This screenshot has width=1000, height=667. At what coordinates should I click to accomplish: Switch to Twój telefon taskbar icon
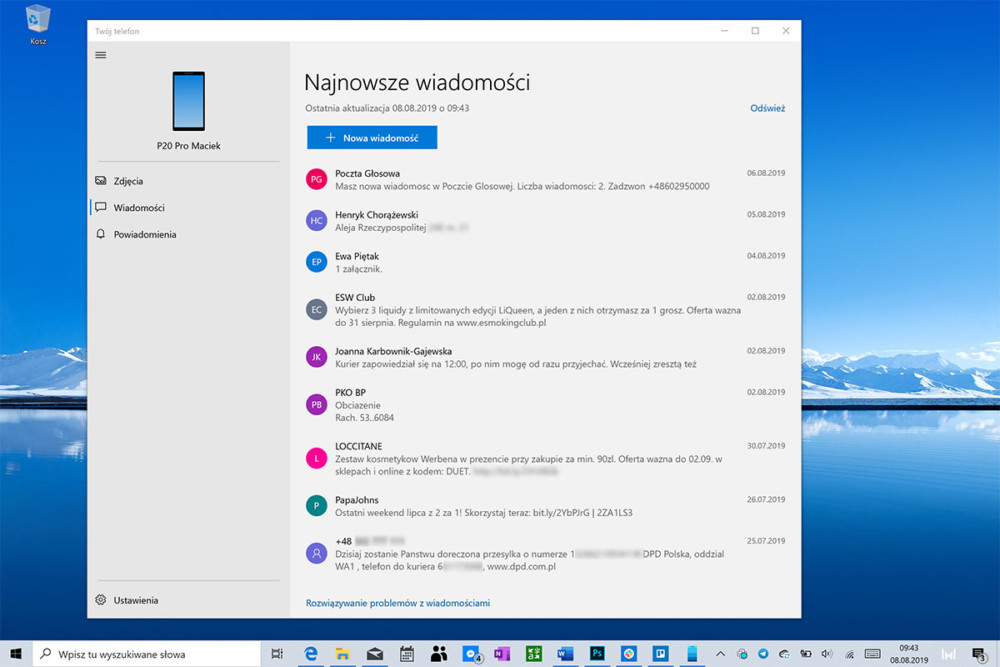[x=692, y=654]
